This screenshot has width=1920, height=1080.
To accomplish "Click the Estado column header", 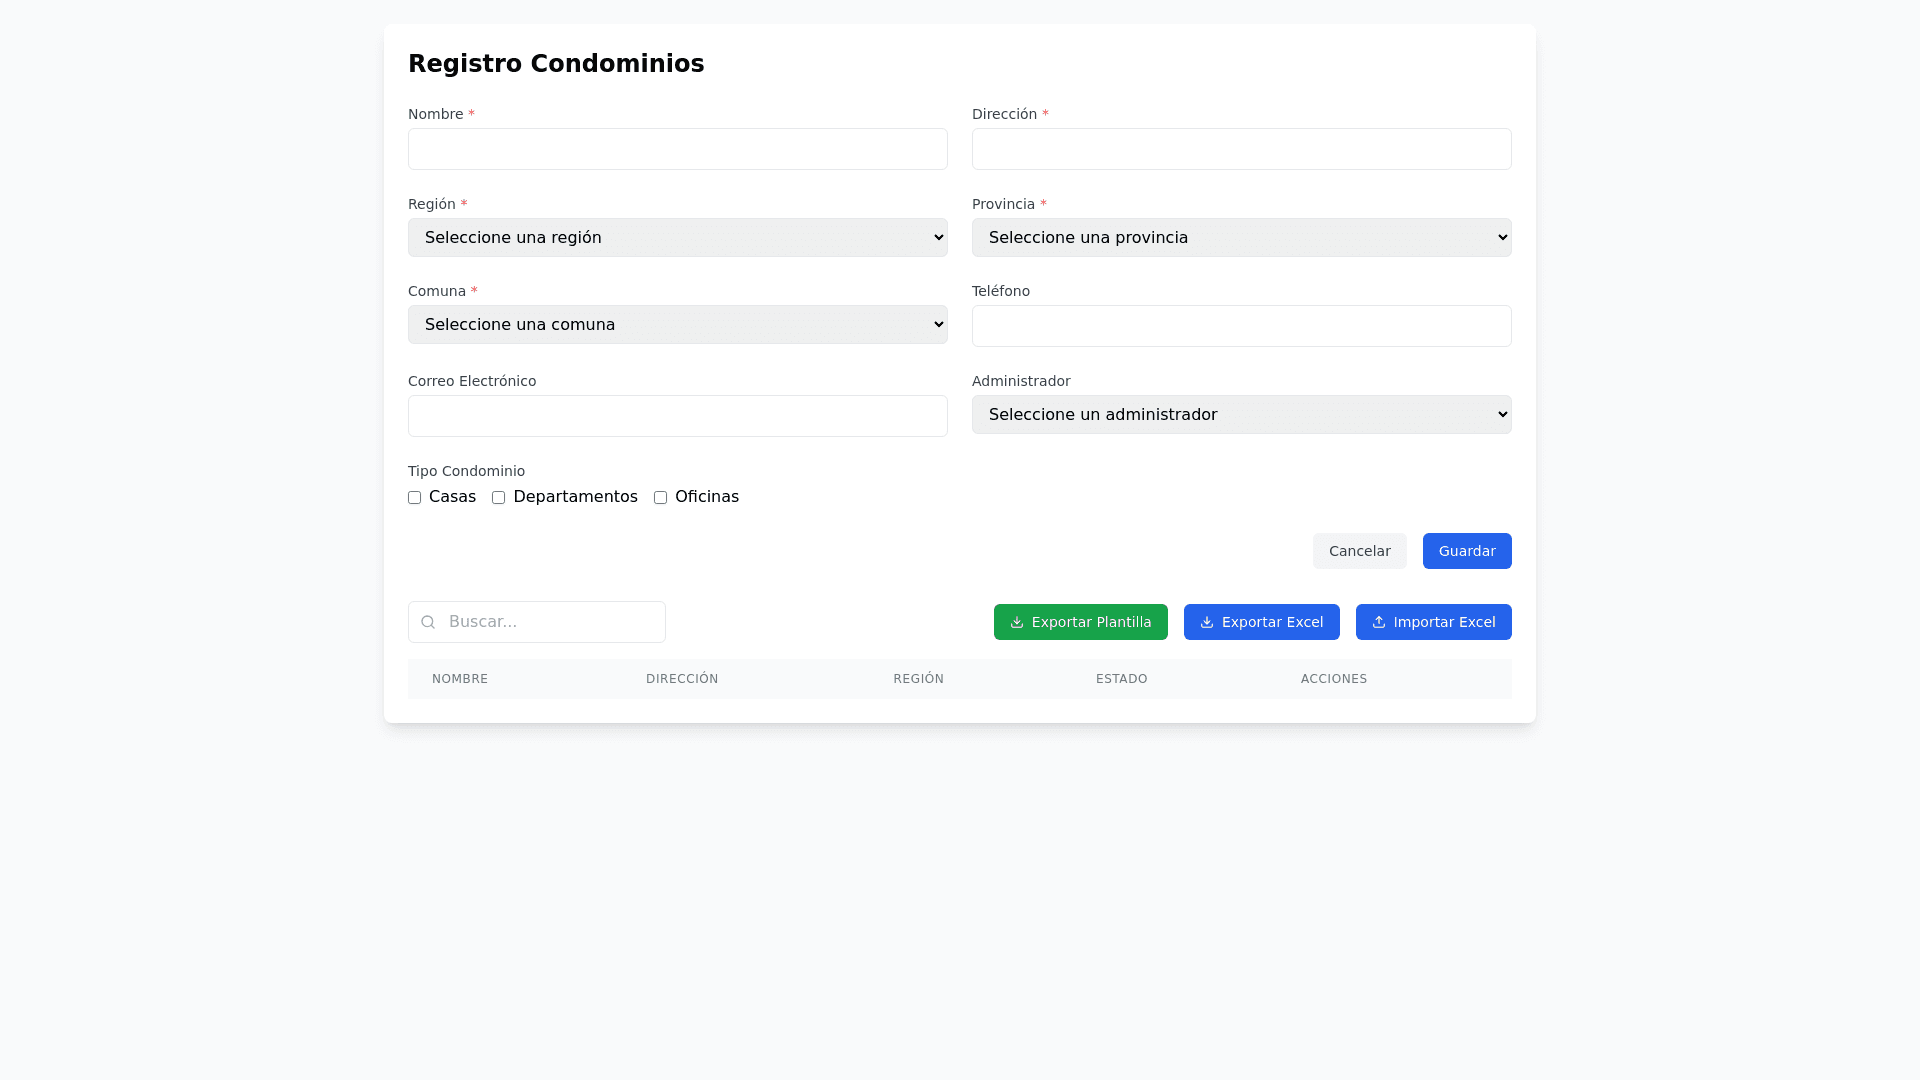I will (x=1121, y=679).
